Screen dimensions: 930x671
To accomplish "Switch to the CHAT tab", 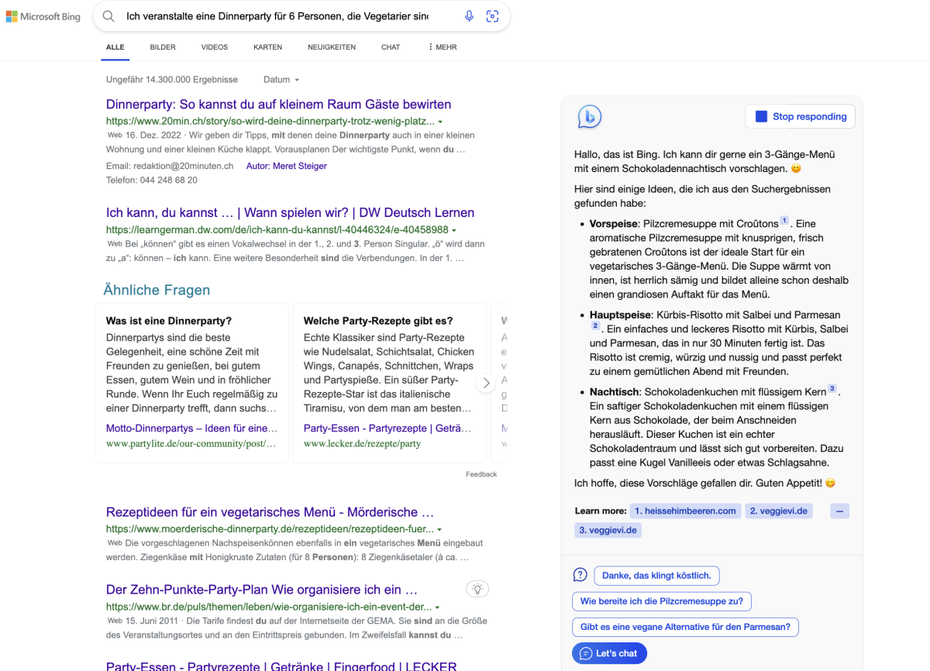I will point(390,47).
